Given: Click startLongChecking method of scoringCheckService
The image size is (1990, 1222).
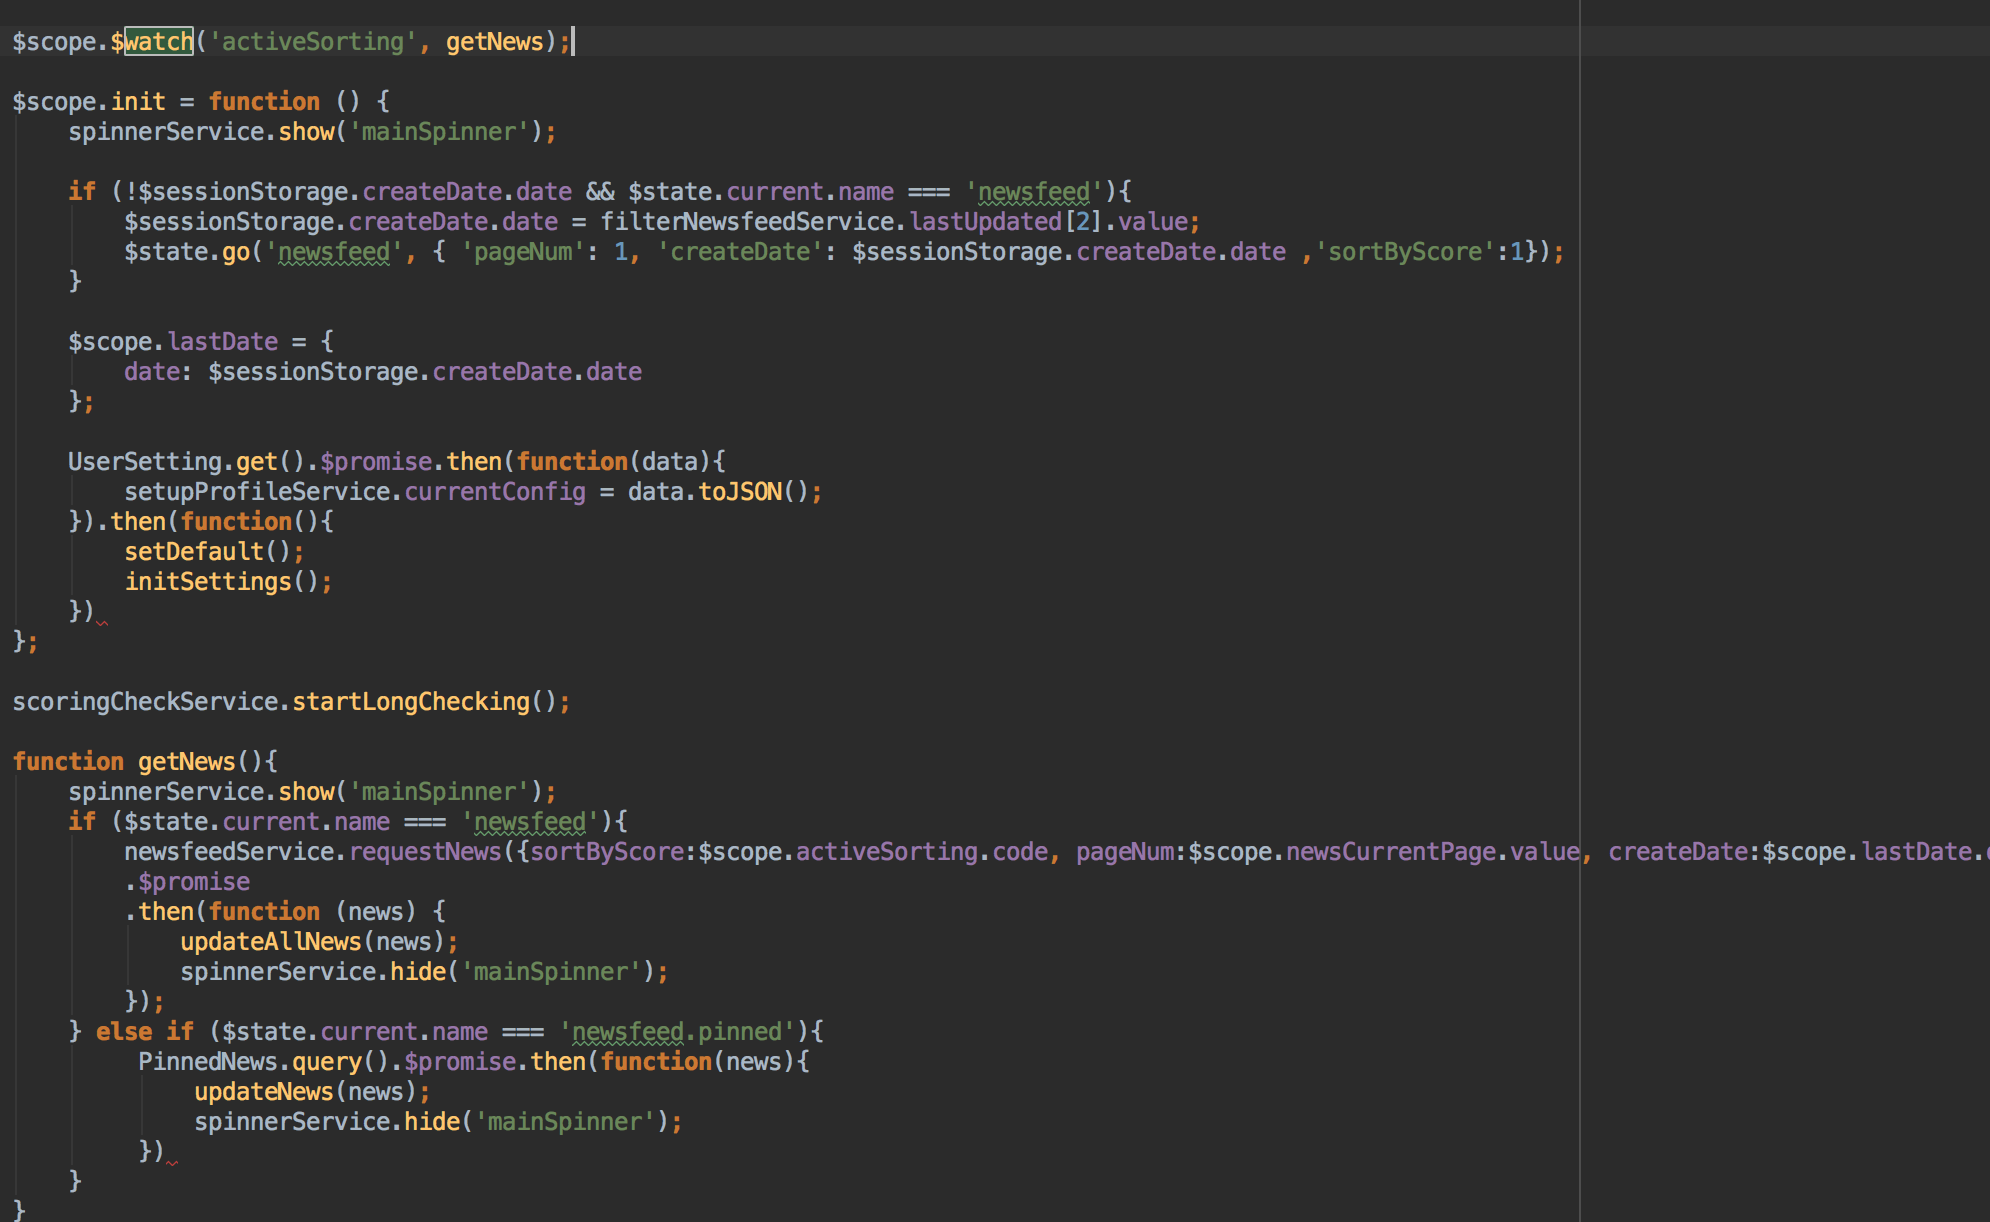Looking at the screenshot, I should 410,702.
